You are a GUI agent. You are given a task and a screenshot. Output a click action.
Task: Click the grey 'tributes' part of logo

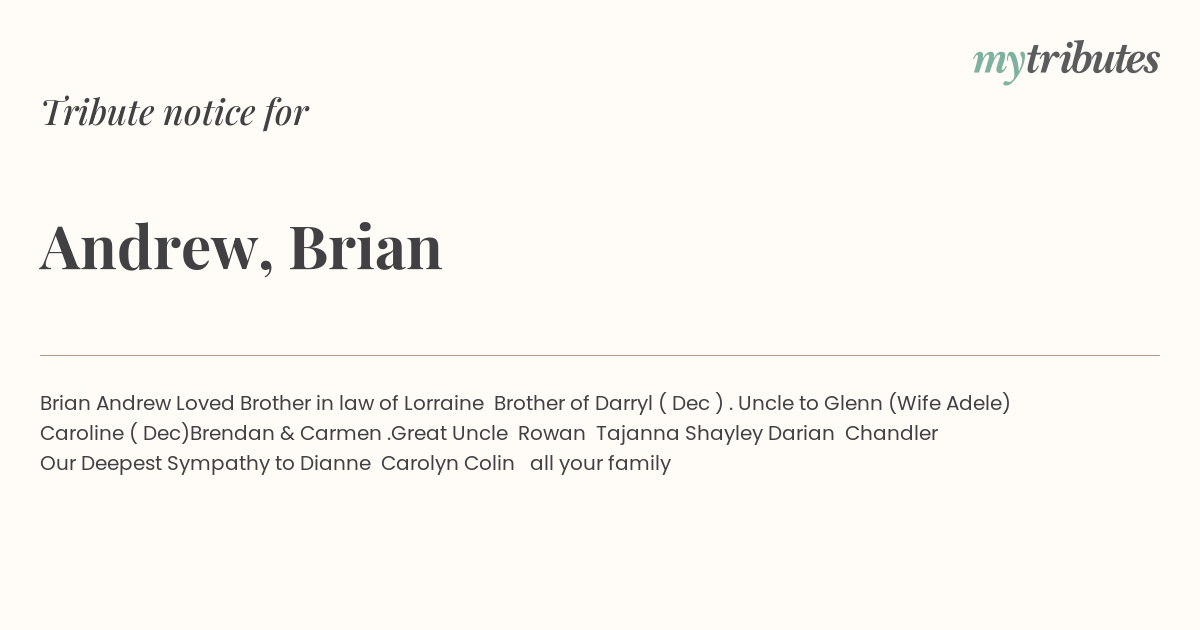pos(1093,58)
